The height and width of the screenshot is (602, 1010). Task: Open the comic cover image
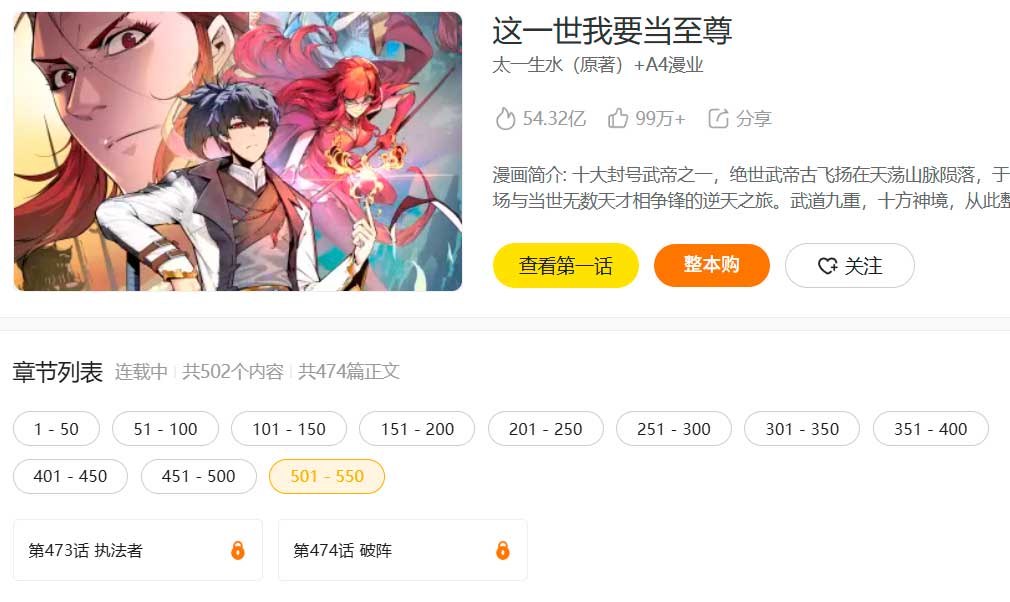(238, 151)
